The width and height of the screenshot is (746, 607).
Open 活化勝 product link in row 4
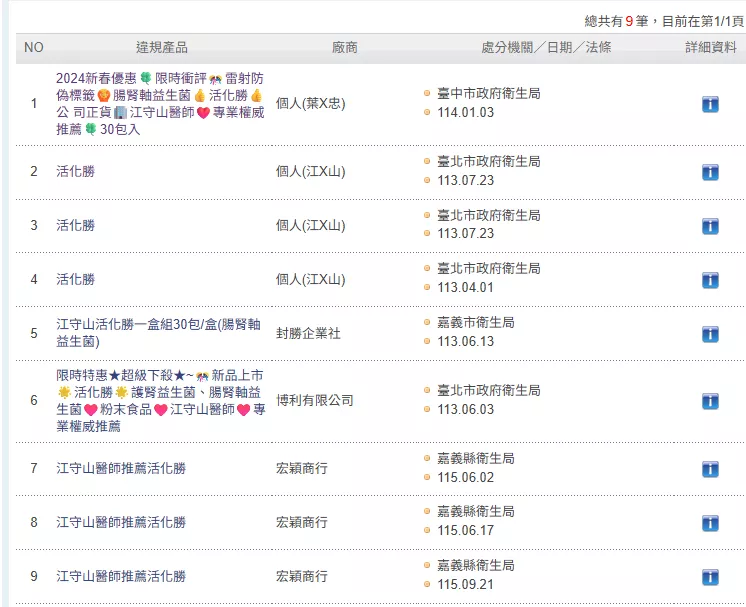pos(76,279)
